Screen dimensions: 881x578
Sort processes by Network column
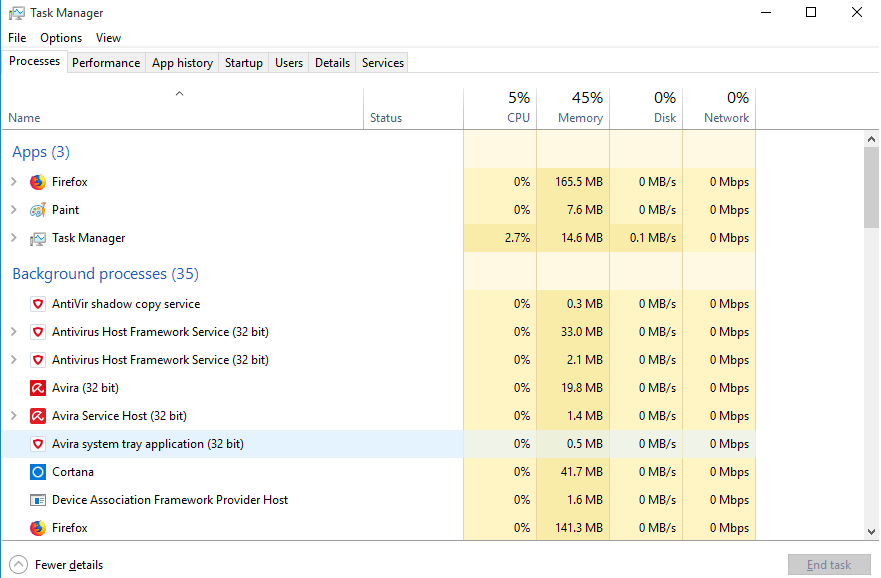(719, 108)
